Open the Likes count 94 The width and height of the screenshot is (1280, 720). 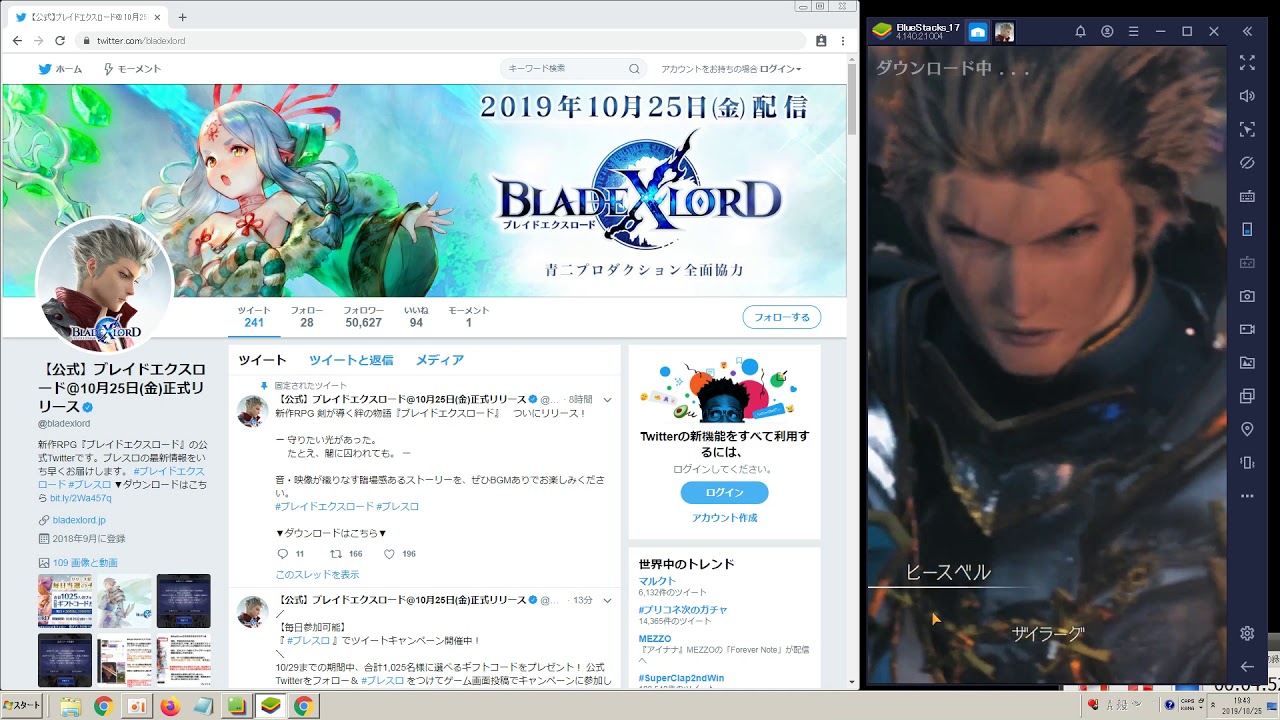pyautogui.click(x=416, y=317)
